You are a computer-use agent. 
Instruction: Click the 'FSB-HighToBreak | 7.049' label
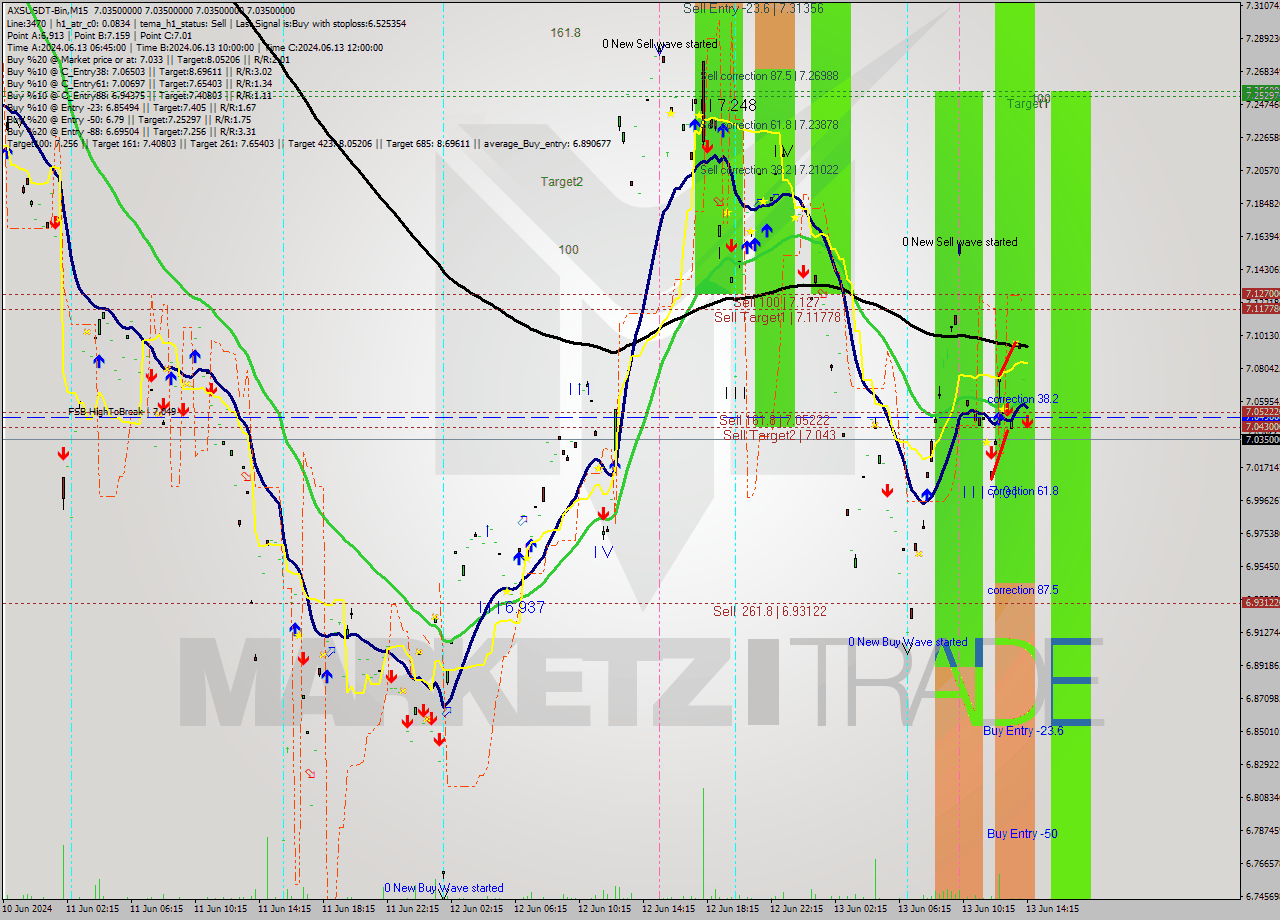click(x=121, y=411)
